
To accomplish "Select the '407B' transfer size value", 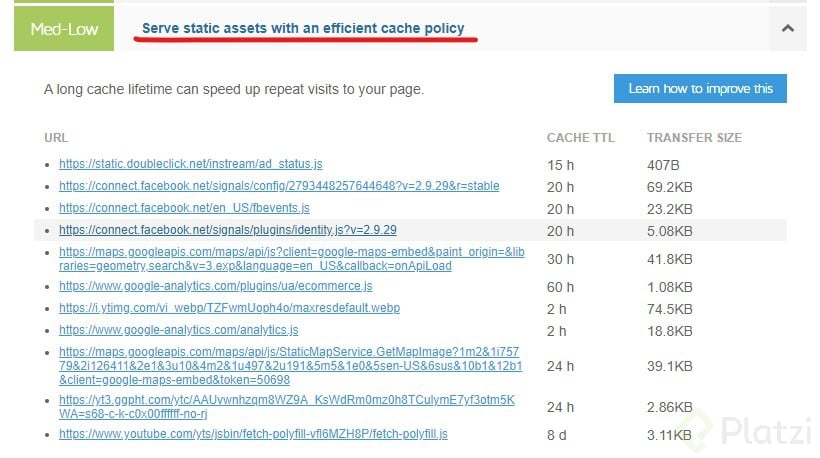I will (663, 165).
